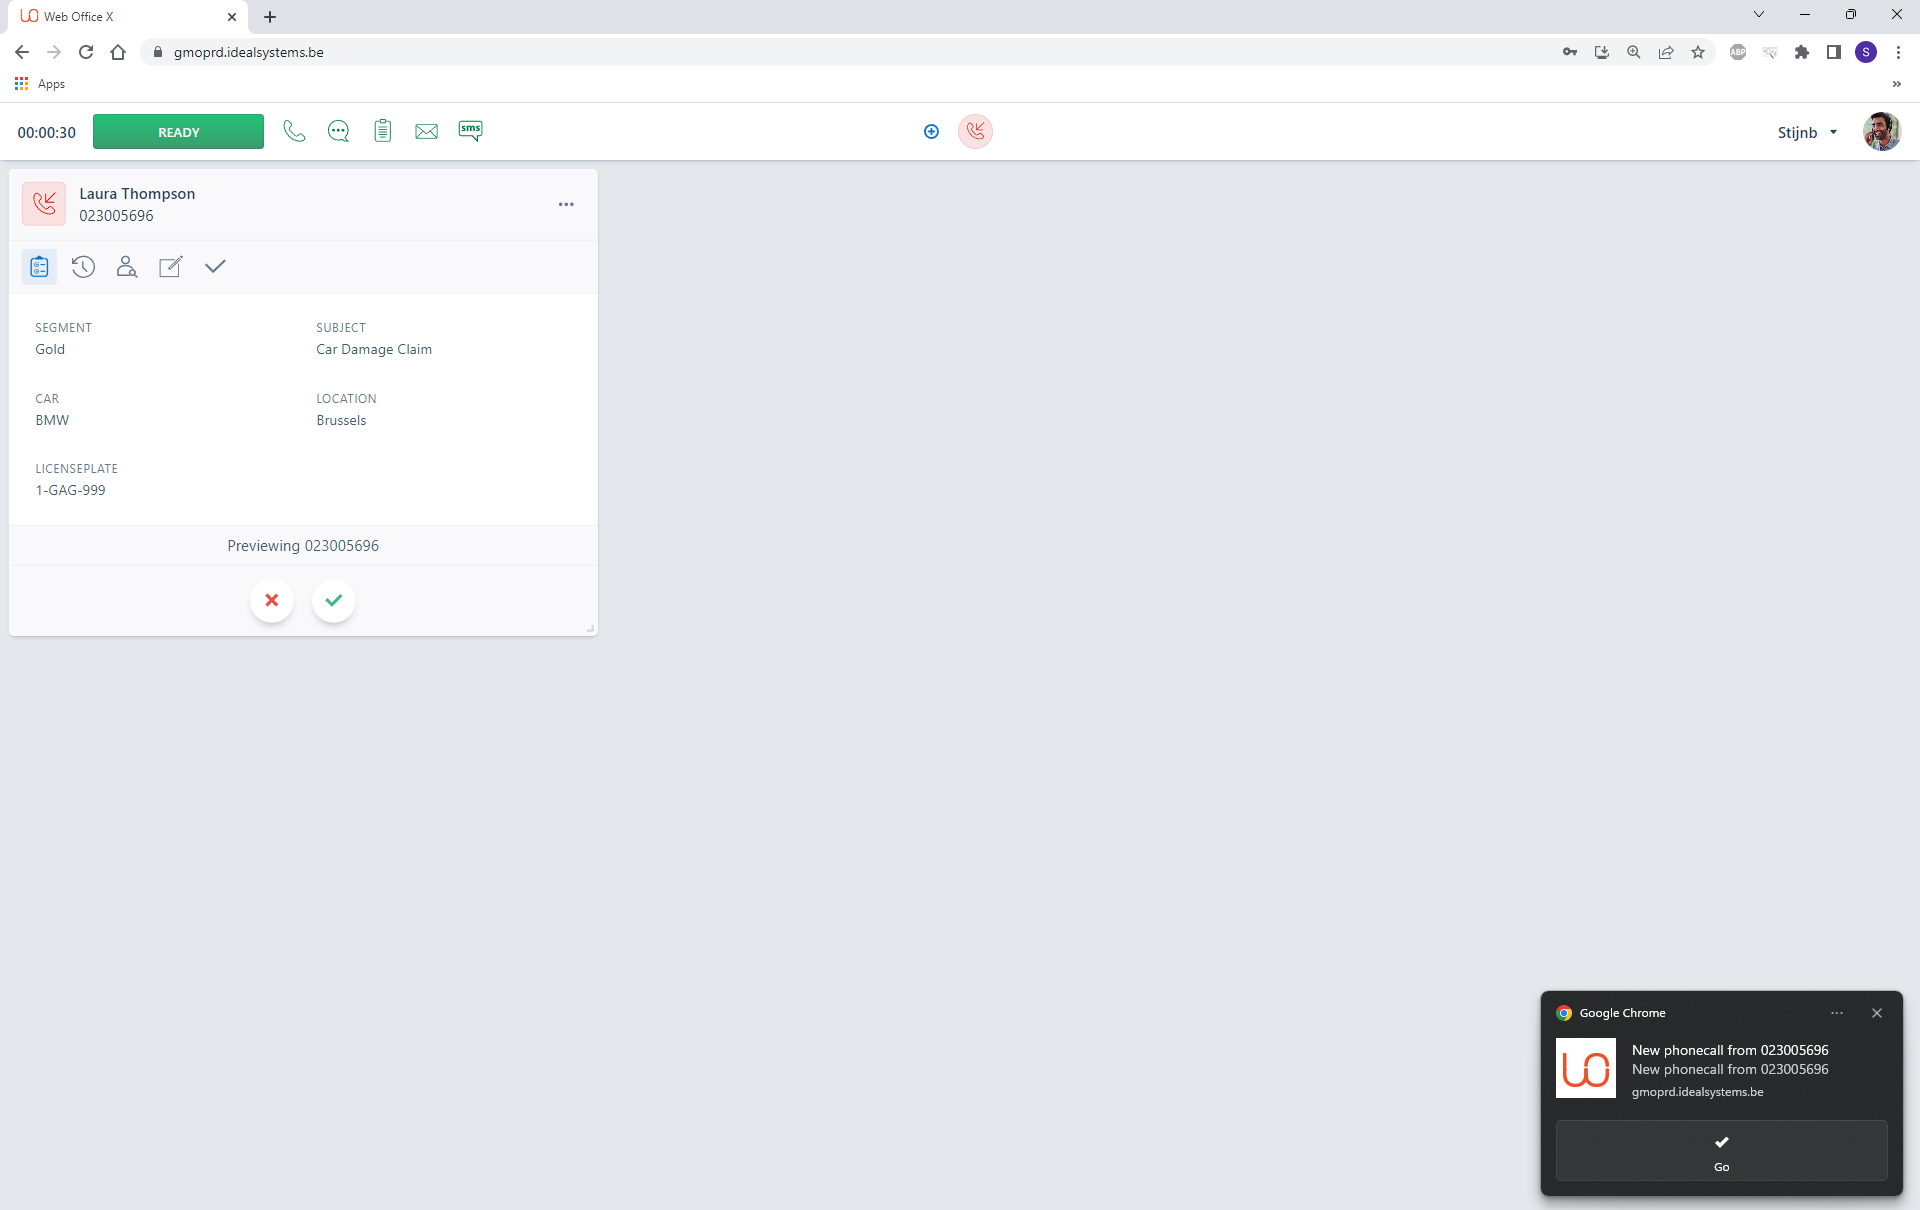The image size is (1920, 1210).
Task: Accept the incoming call with green checkmark
Action: pyautogui.click(x=334, y=599)
